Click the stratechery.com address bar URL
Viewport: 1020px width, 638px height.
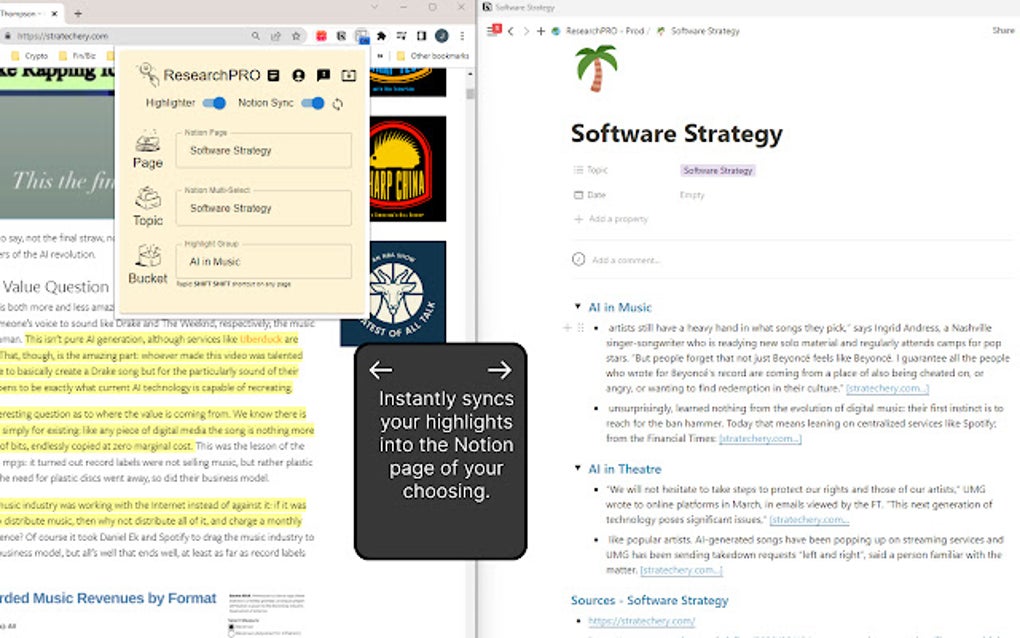(63, 36)
